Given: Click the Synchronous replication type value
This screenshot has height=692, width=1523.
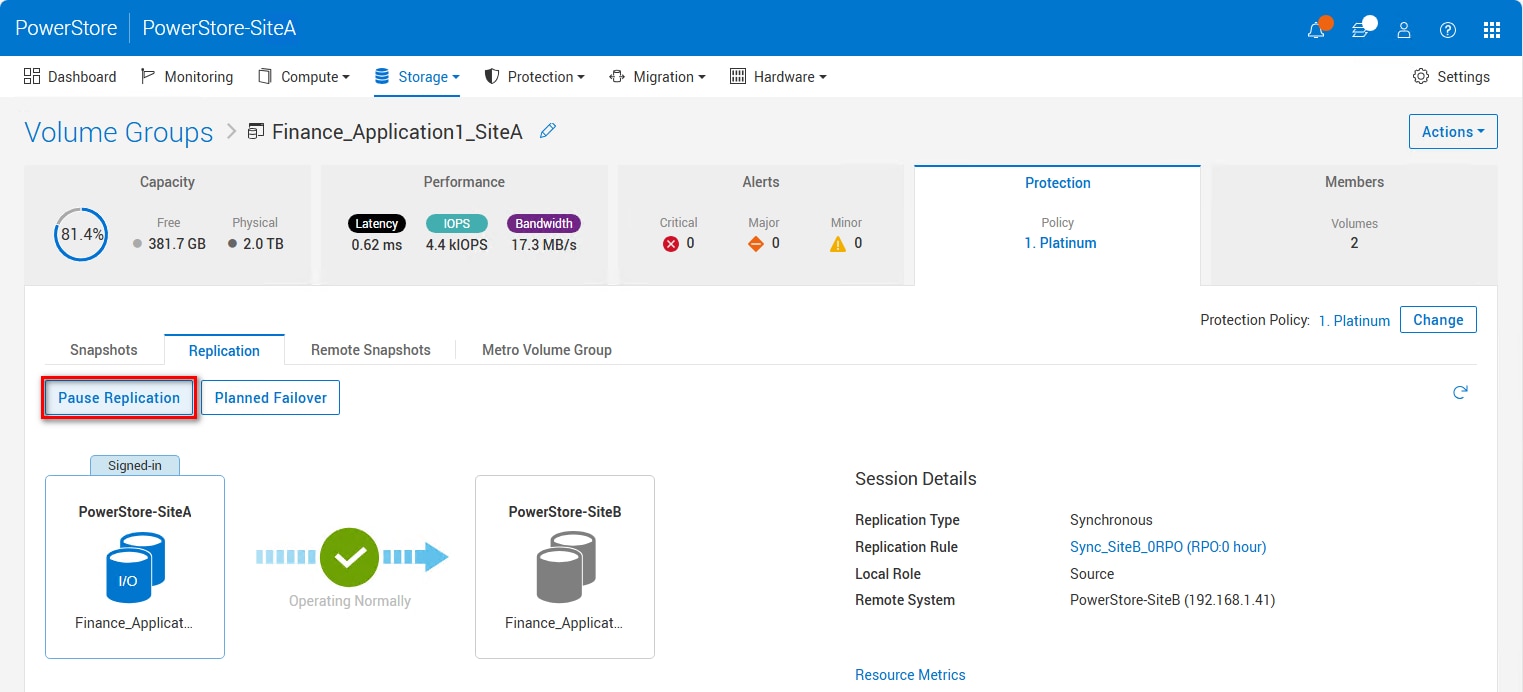Looking at the screenshot, I should click(1111, 520).
